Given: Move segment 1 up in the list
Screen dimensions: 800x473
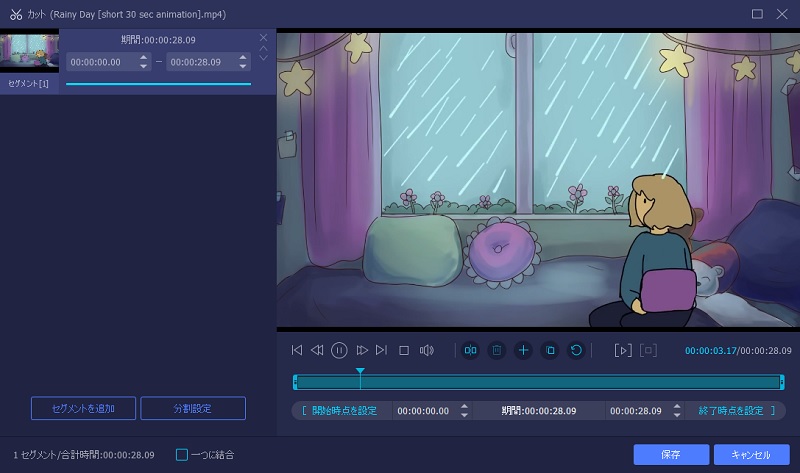Looking at the screenshot, I should coord(263,48).
